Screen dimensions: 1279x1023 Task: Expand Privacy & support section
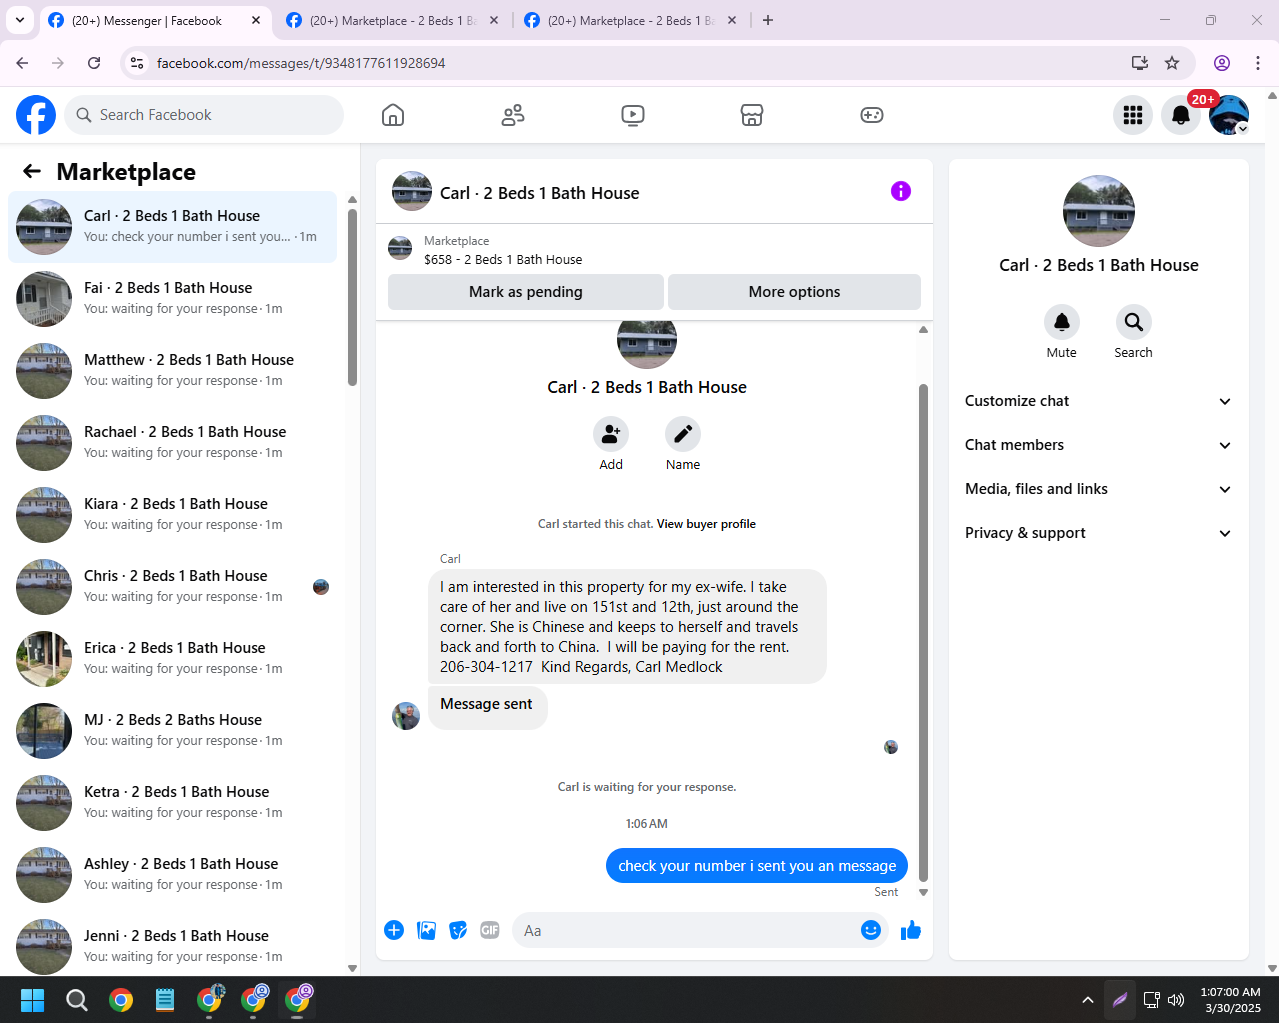1098,533
